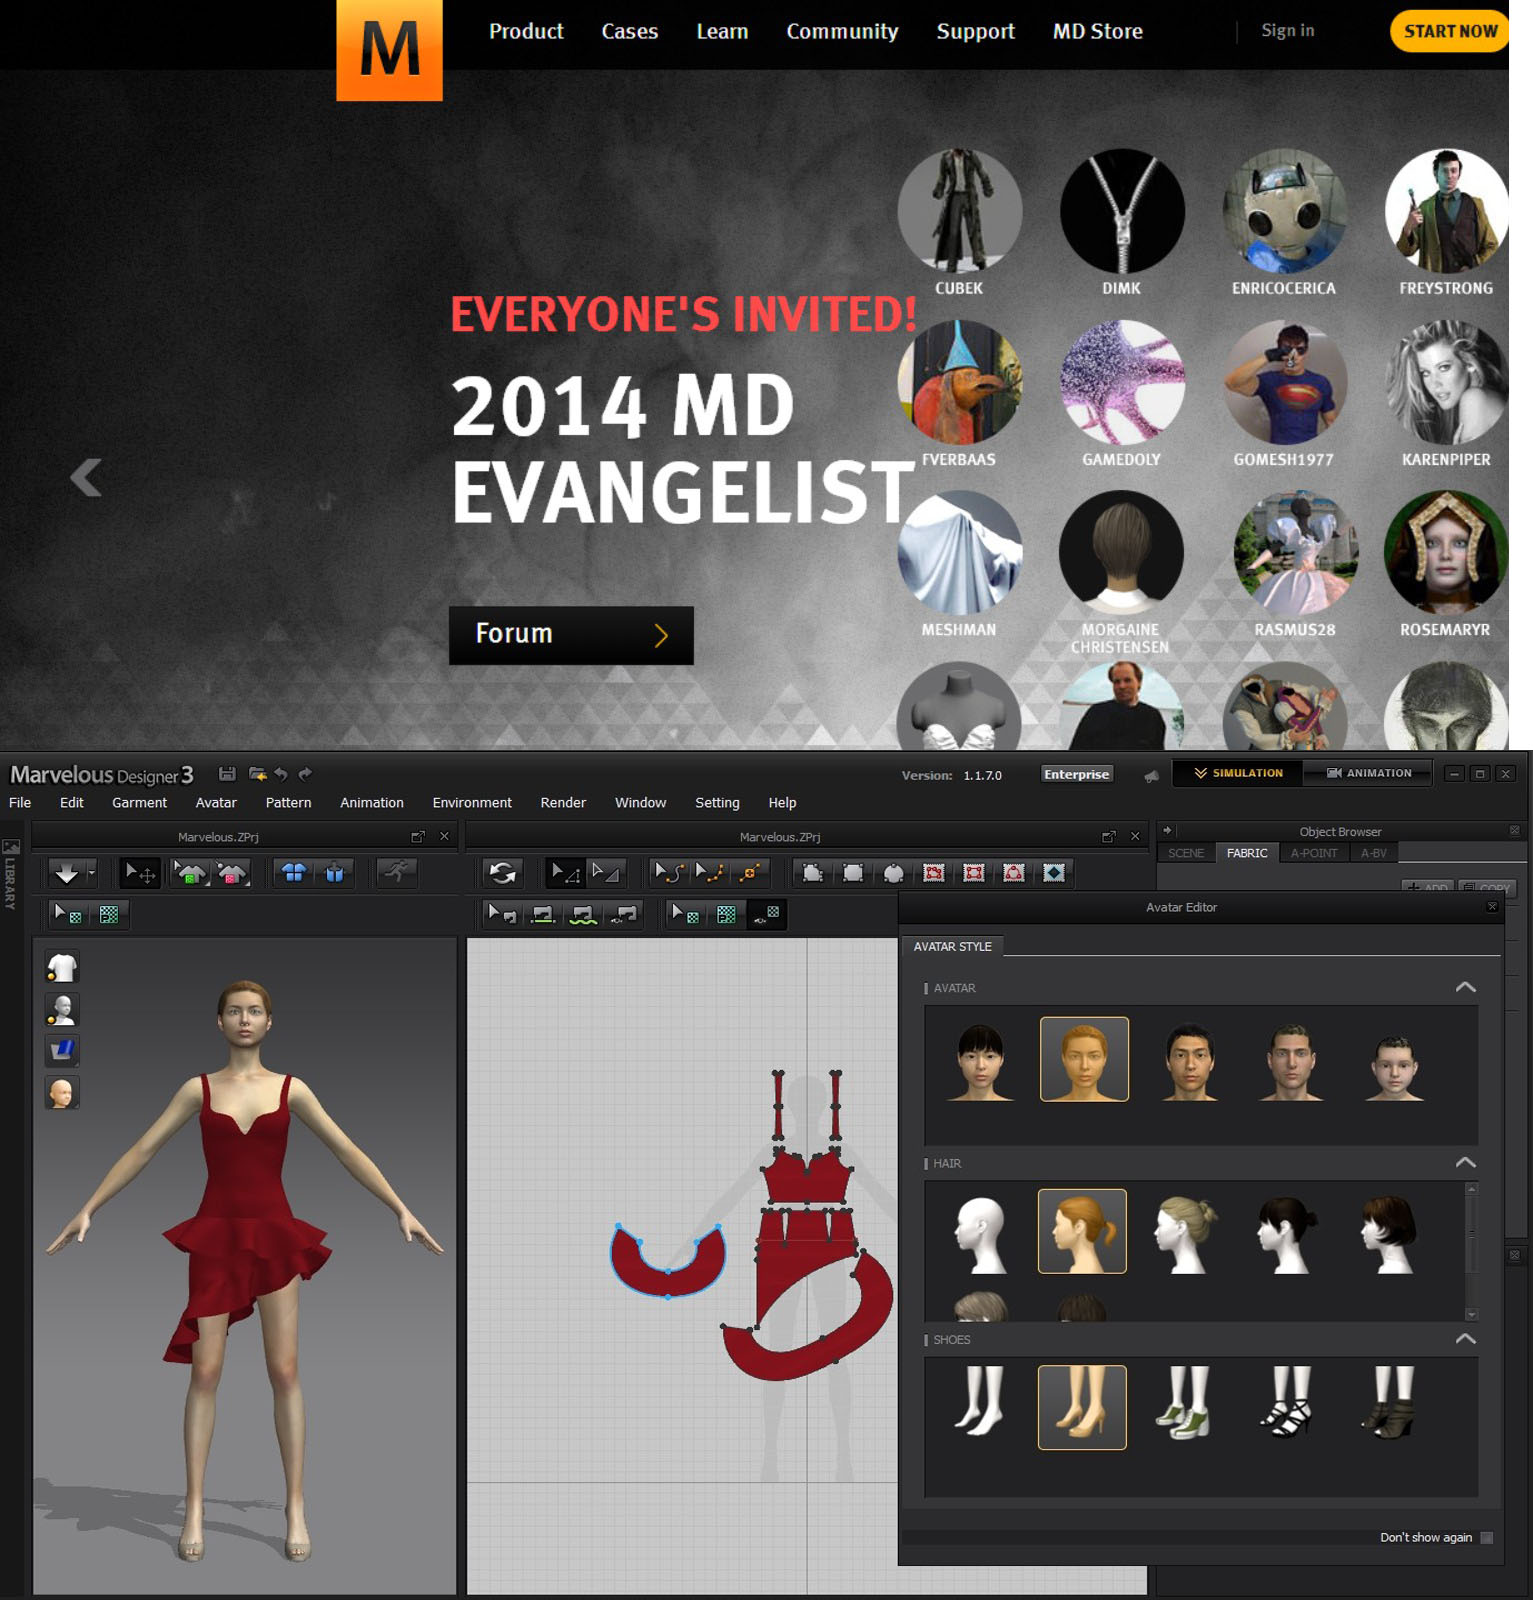Switch to ANIMATION mode

pos(1368,773)
